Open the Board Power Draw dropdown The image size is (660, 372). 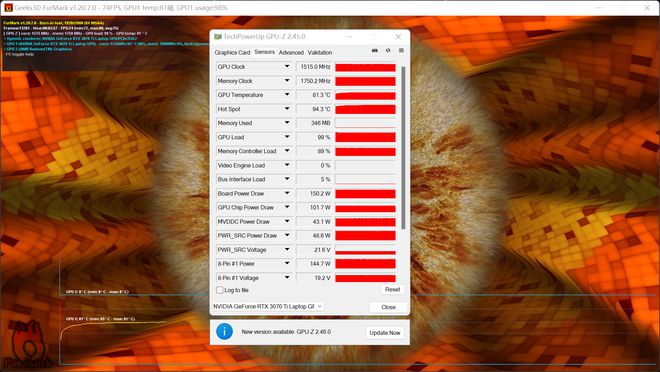click(287, 193)
